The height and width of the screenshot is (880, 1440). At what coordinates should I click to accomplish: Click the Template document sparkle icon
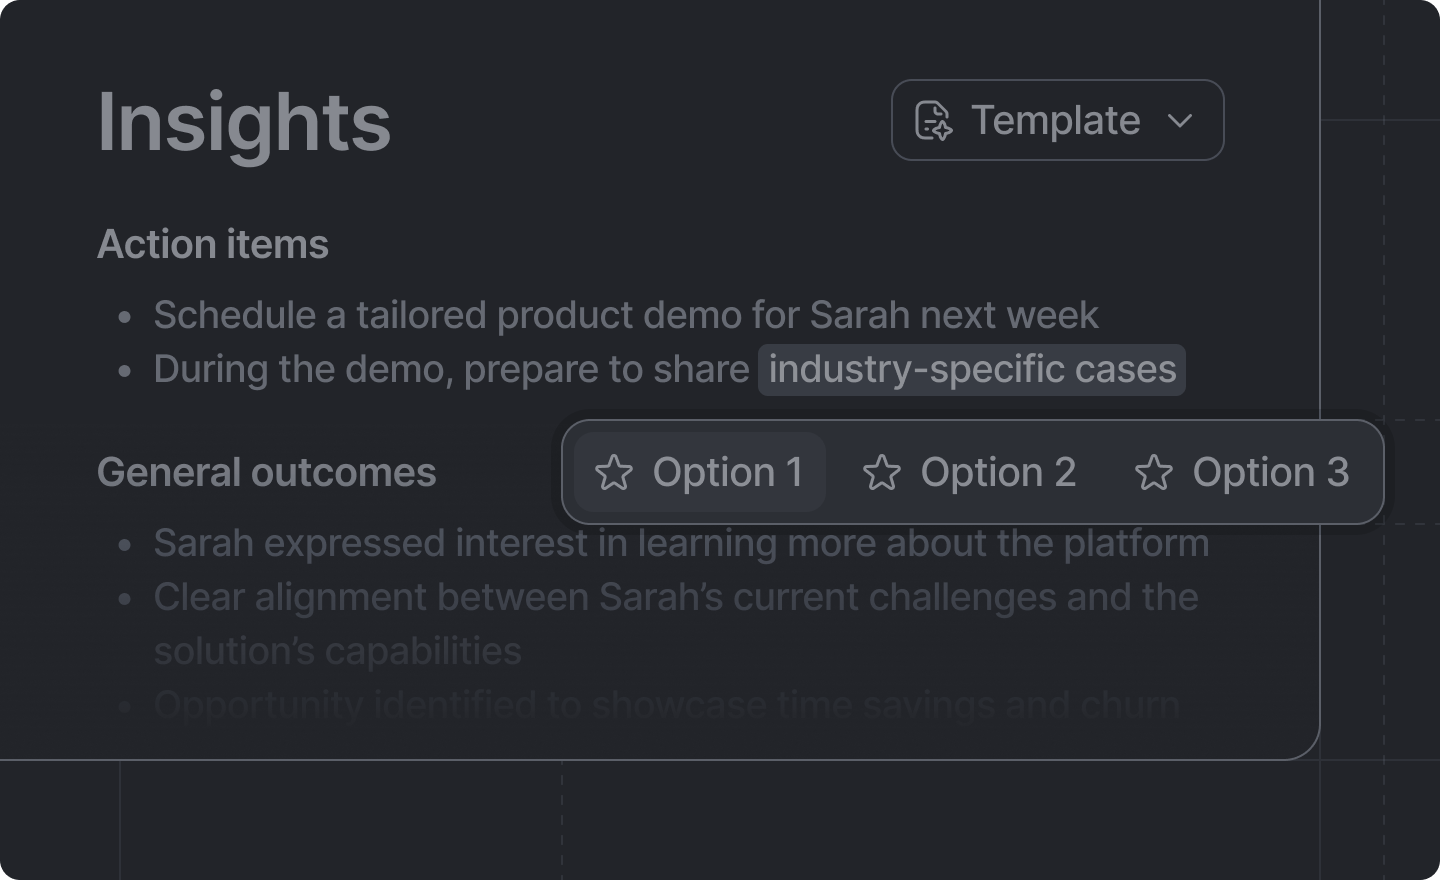[x=933, y=121]
